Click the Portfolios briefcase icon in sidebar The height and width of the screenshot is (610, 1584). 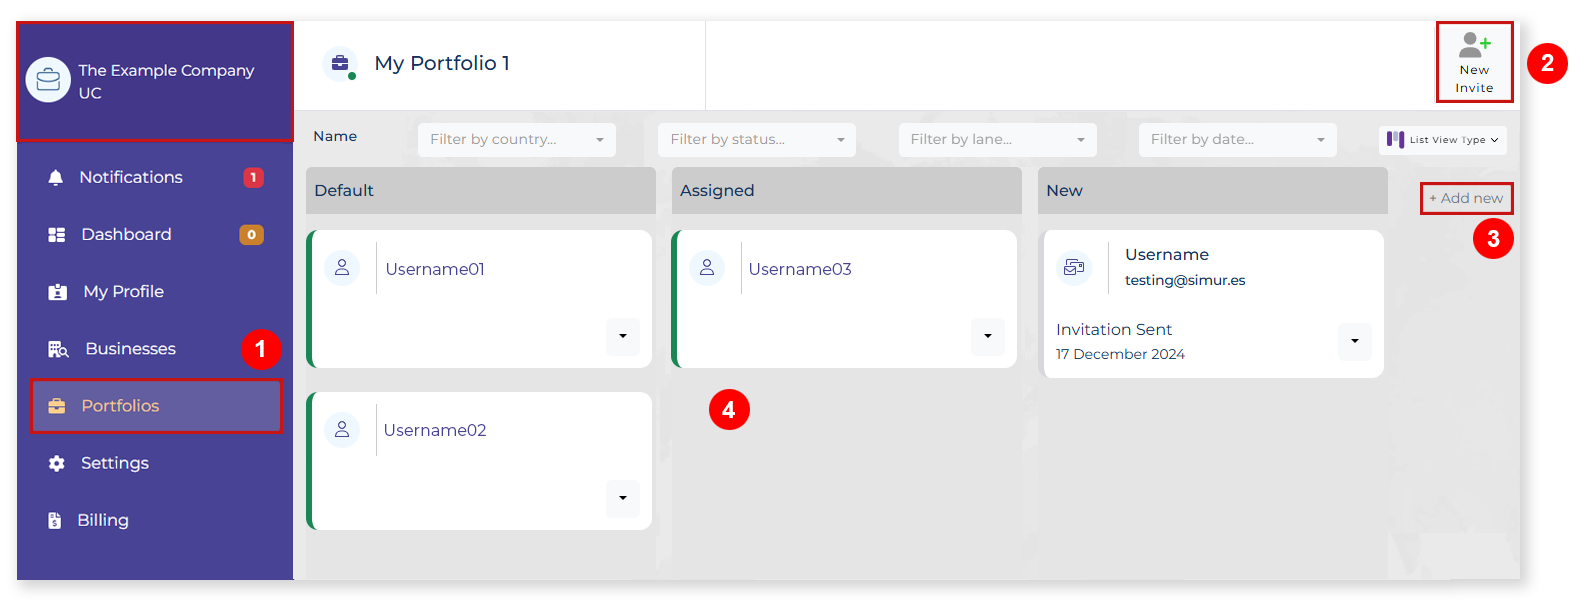[x=57, y=406]
